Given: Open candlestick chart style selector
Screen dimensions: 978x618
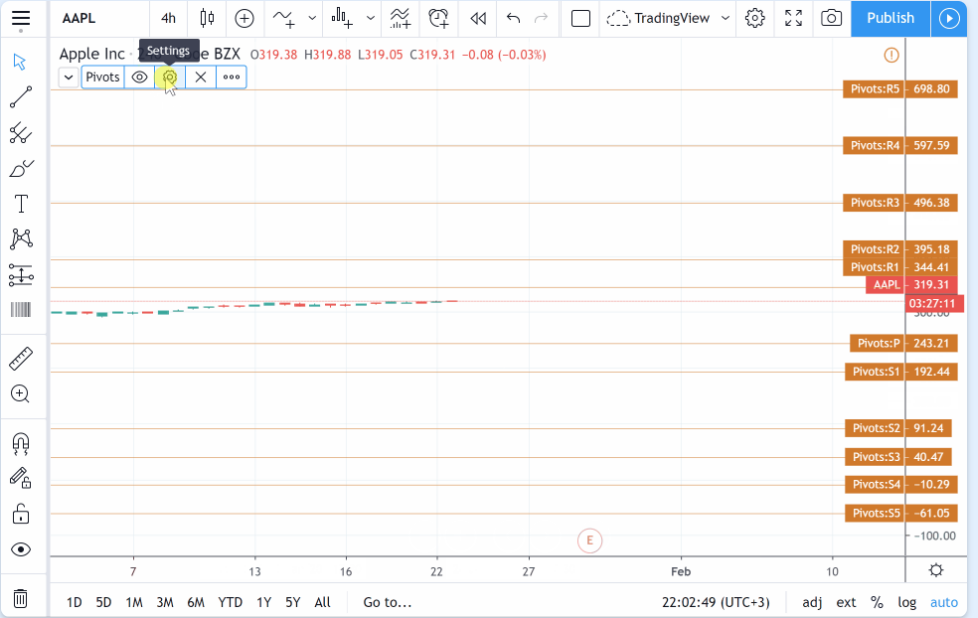Looking at the screenshot, I should tap(207, 18).
